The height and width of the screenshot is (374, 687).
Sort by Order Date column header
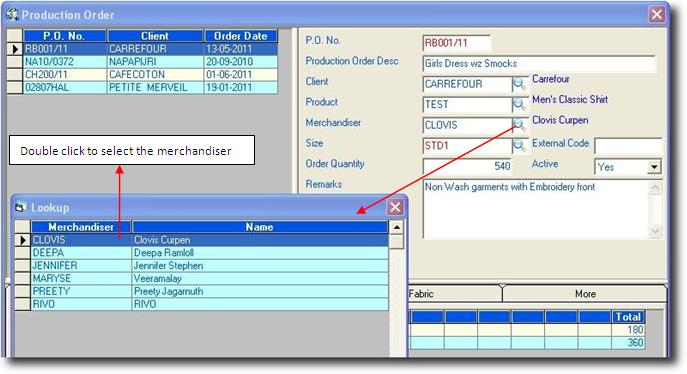coord(241,36)
